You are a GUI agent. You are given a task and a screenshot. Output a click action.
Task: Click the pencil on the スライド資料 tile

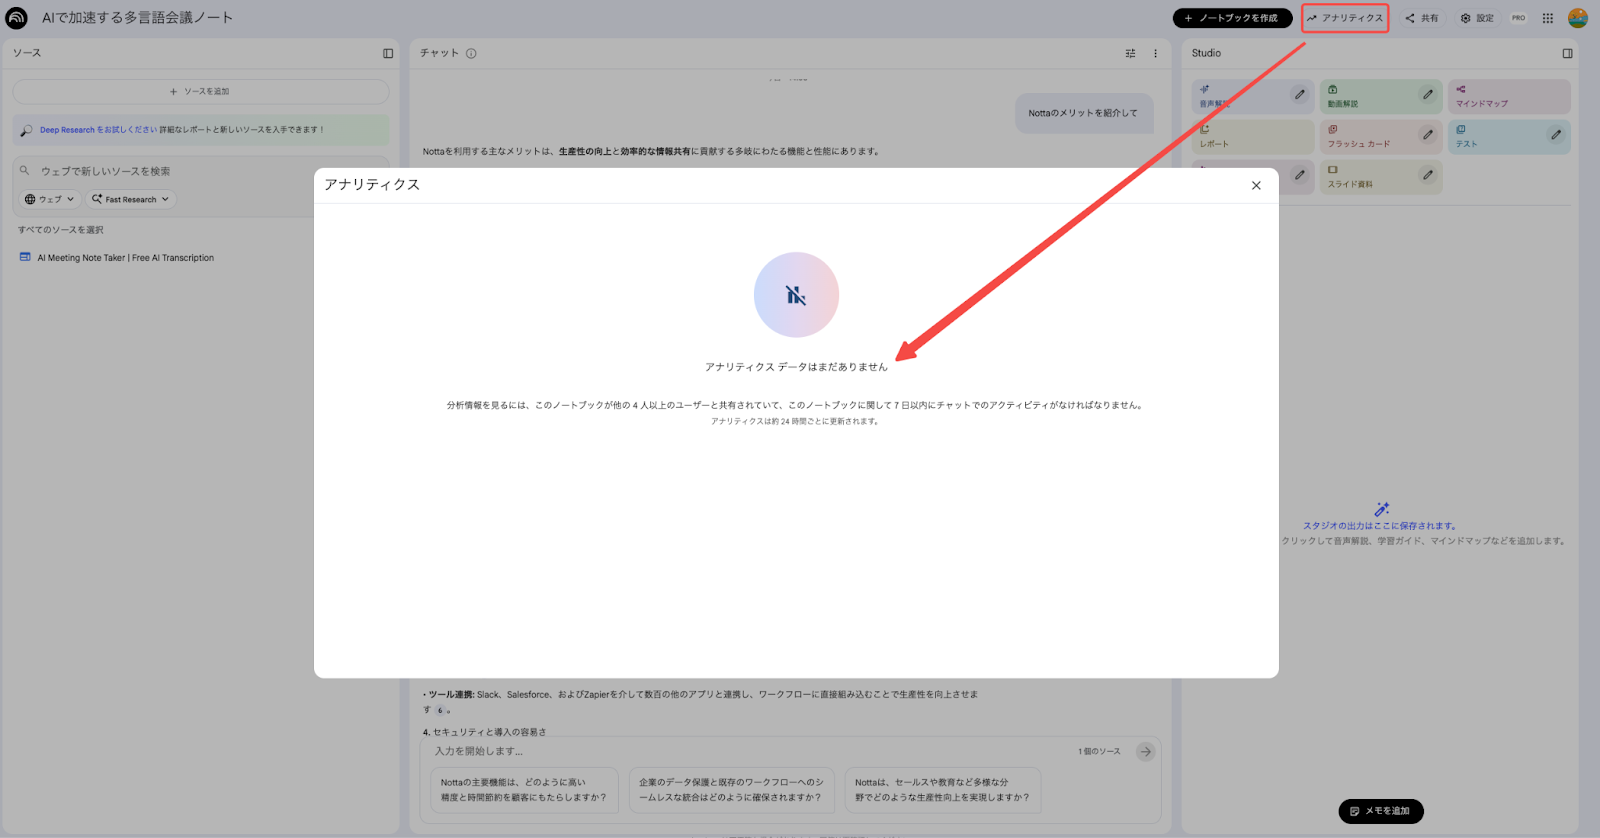(x=1427, y=175)
